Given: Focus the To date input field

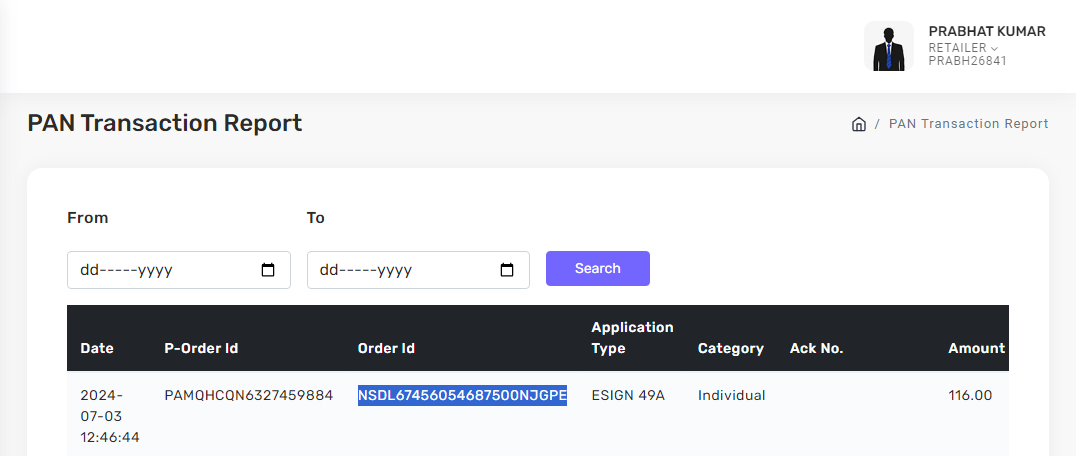Looking at the screenshot, I should point(400,270).
